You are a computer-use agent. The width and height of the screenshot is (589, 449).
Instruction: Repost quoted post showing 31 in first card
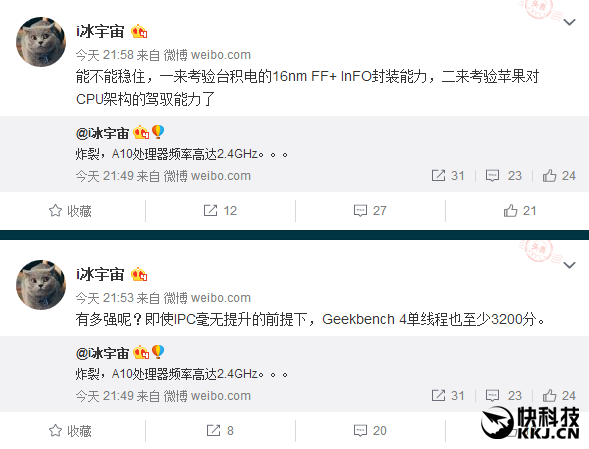pos(448,175)
